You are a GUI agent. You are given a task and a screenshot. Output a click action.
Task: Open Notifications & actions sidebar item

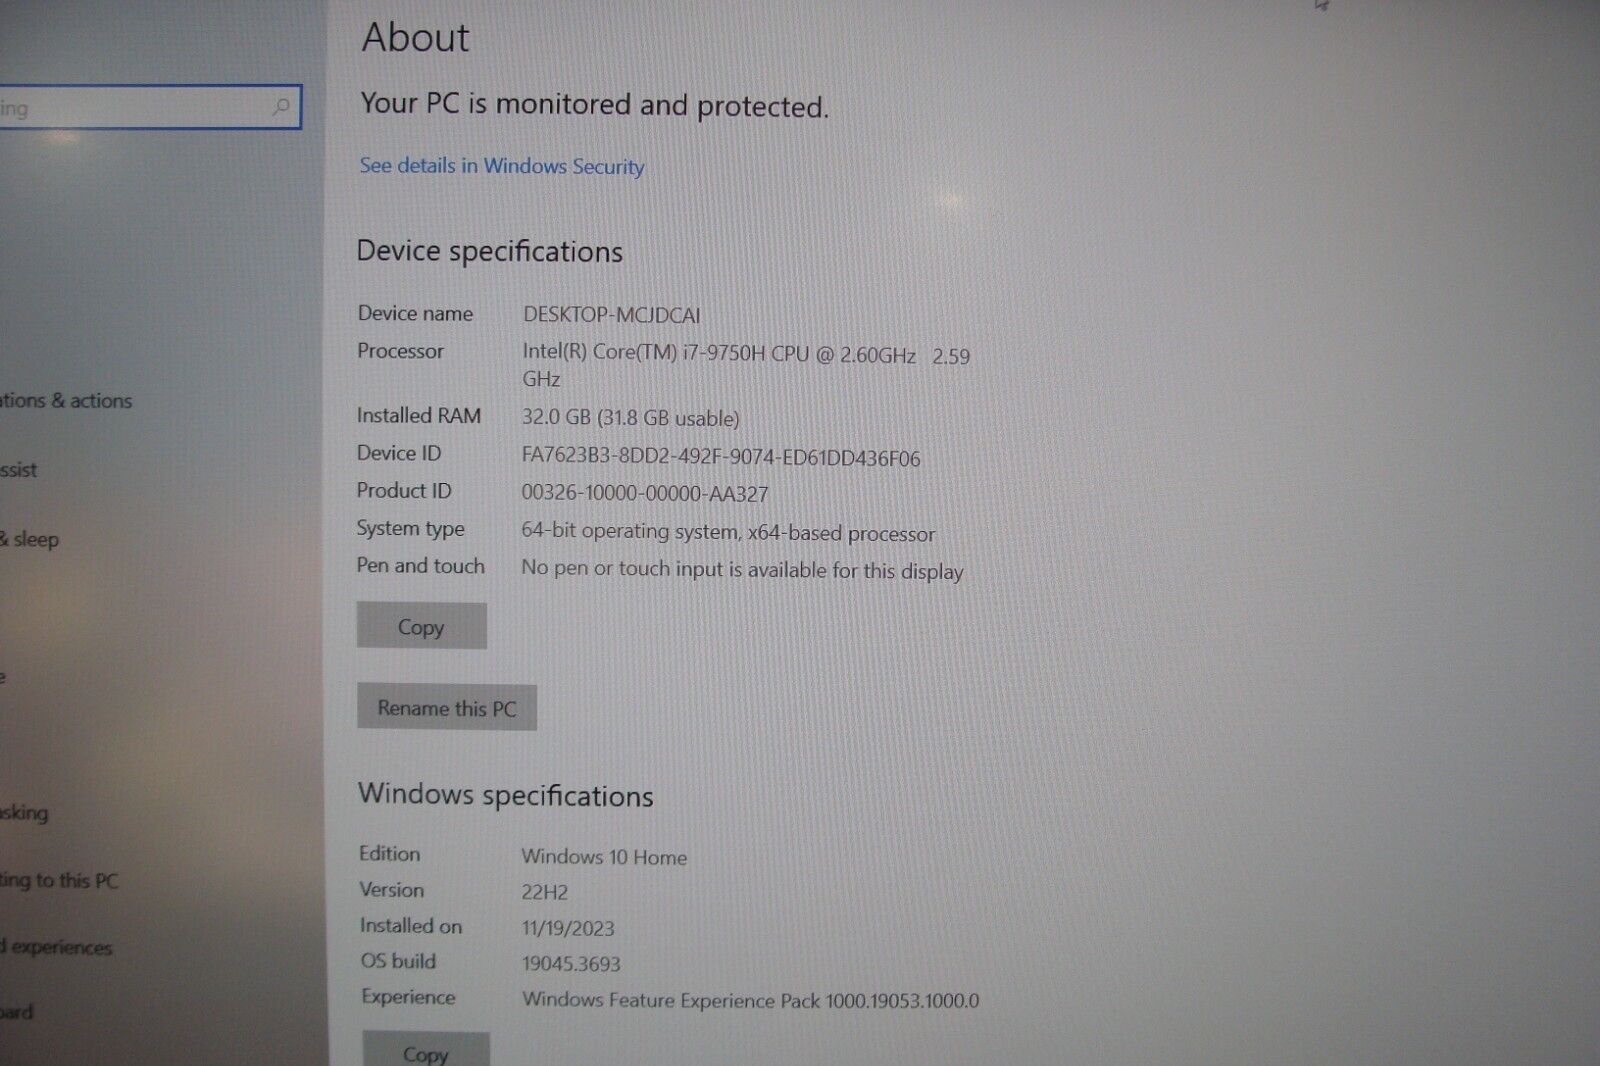pos(66,401)
